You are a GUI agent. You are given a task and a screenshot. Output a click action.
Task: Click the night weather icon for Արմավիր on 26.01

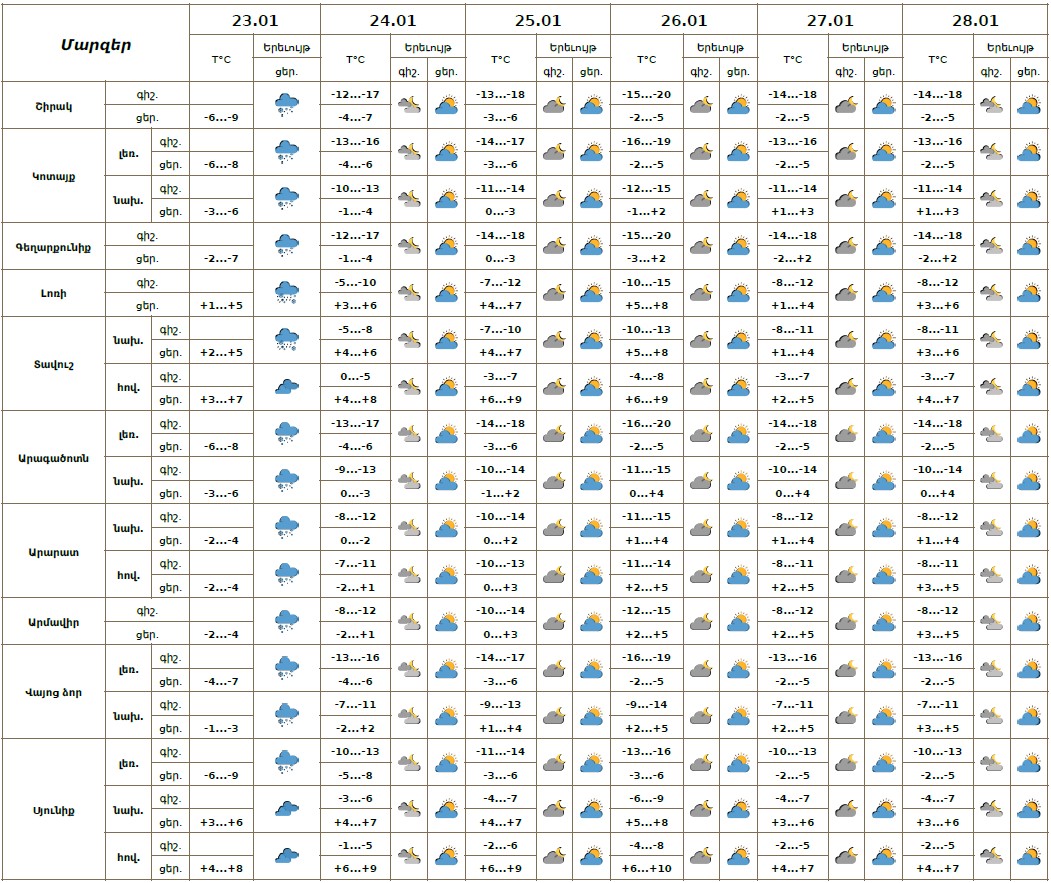[x=701, y=621]
